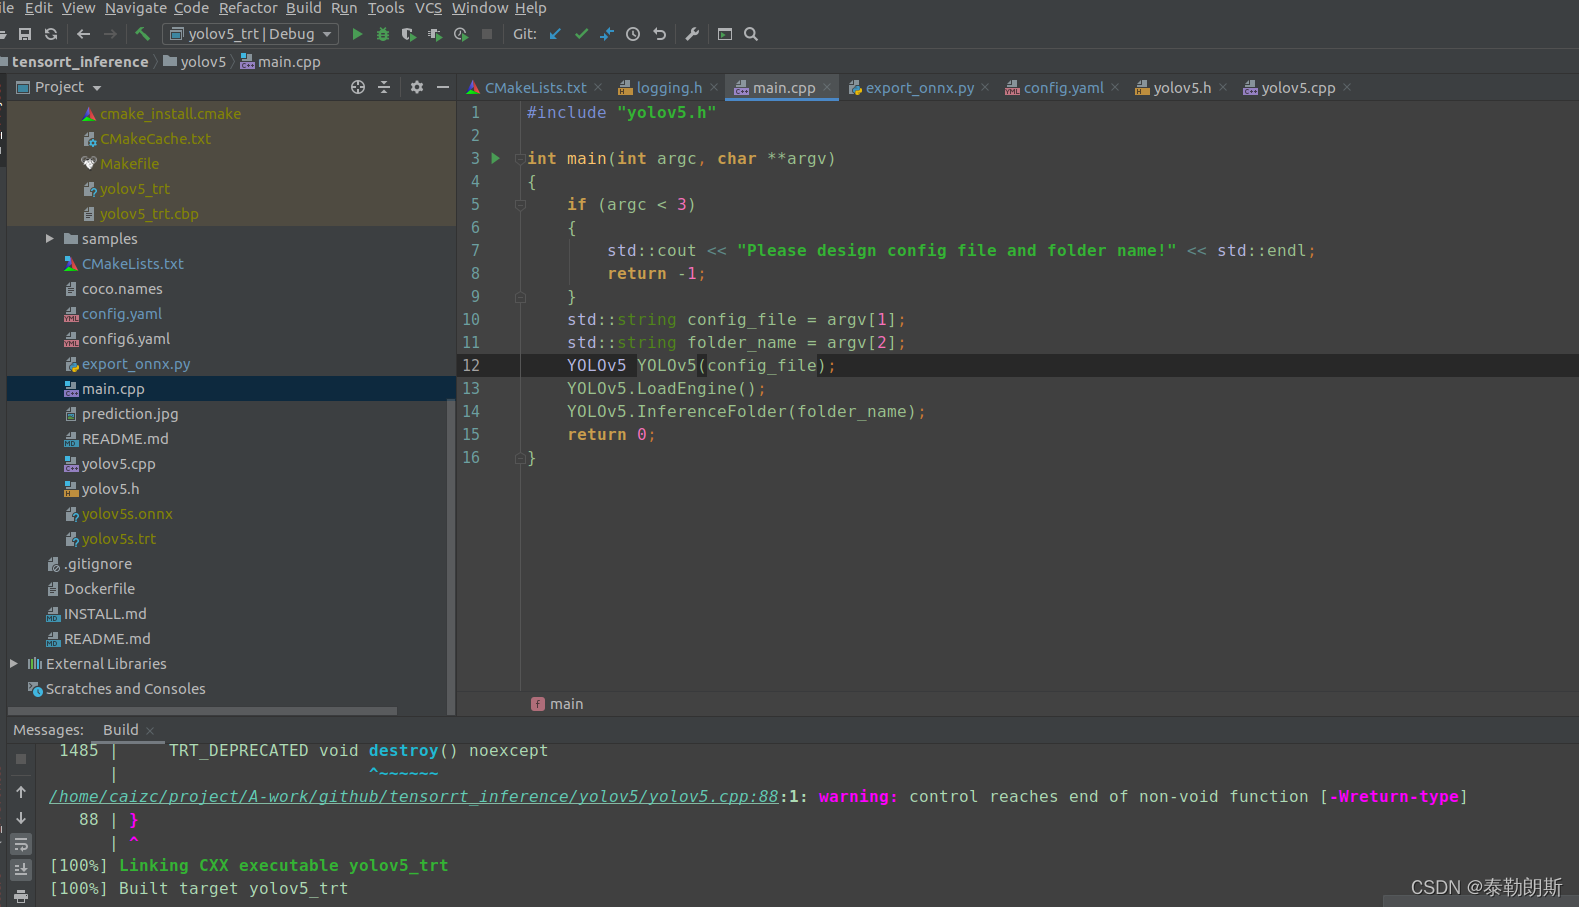Select the Build tab in Messages
Screen dimensions: 1579x907
[121, 730]
